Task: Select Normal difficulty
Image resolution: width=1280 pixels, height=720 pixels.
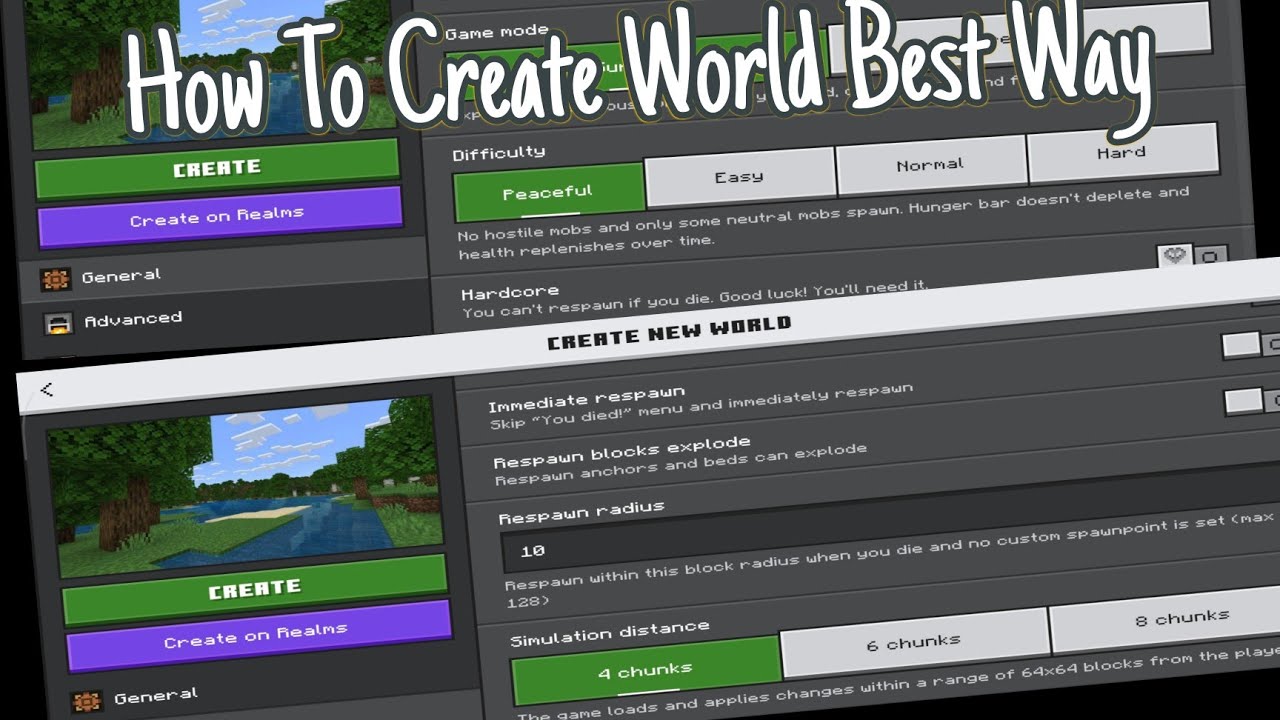Action: [930, 164]
